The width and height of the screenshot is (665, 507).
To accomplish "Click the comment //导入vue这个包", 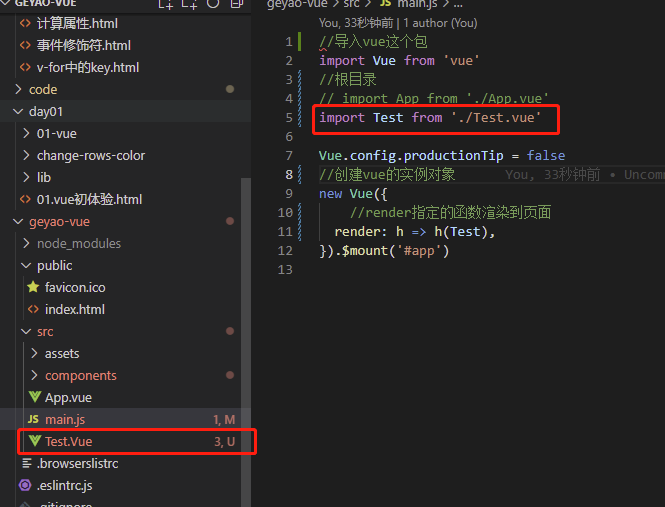I will [373, 42].
